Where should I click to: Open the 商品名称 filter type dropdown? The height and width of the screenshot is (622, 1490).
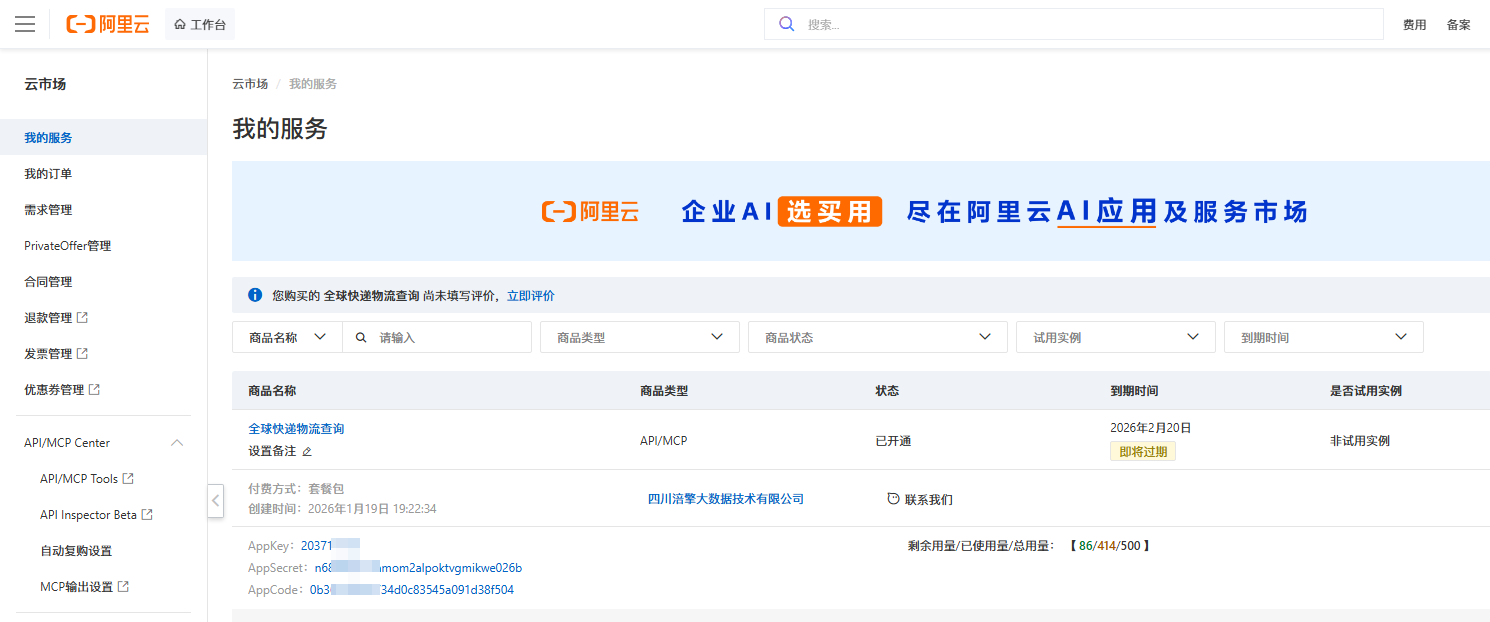pos(287,337)
